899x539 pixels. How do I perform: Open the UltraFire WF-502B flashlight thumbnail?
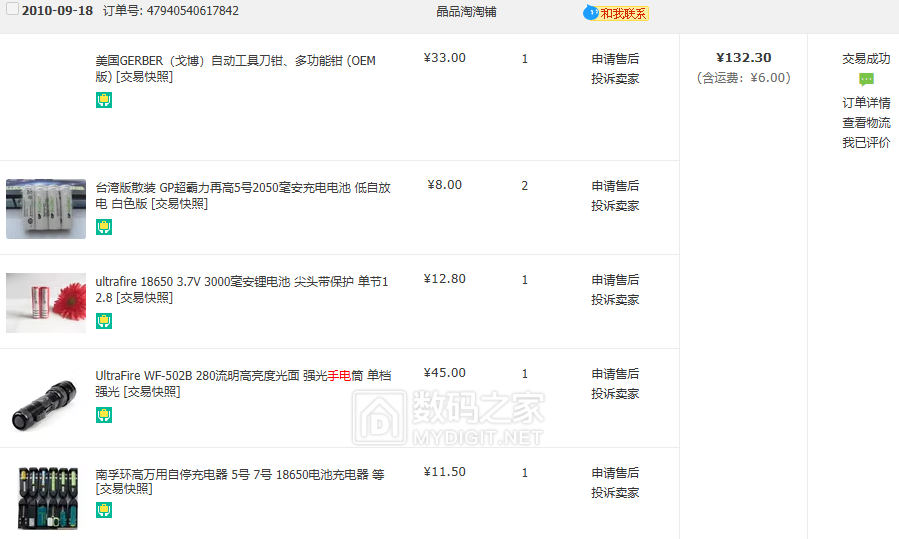pos(46,398)
